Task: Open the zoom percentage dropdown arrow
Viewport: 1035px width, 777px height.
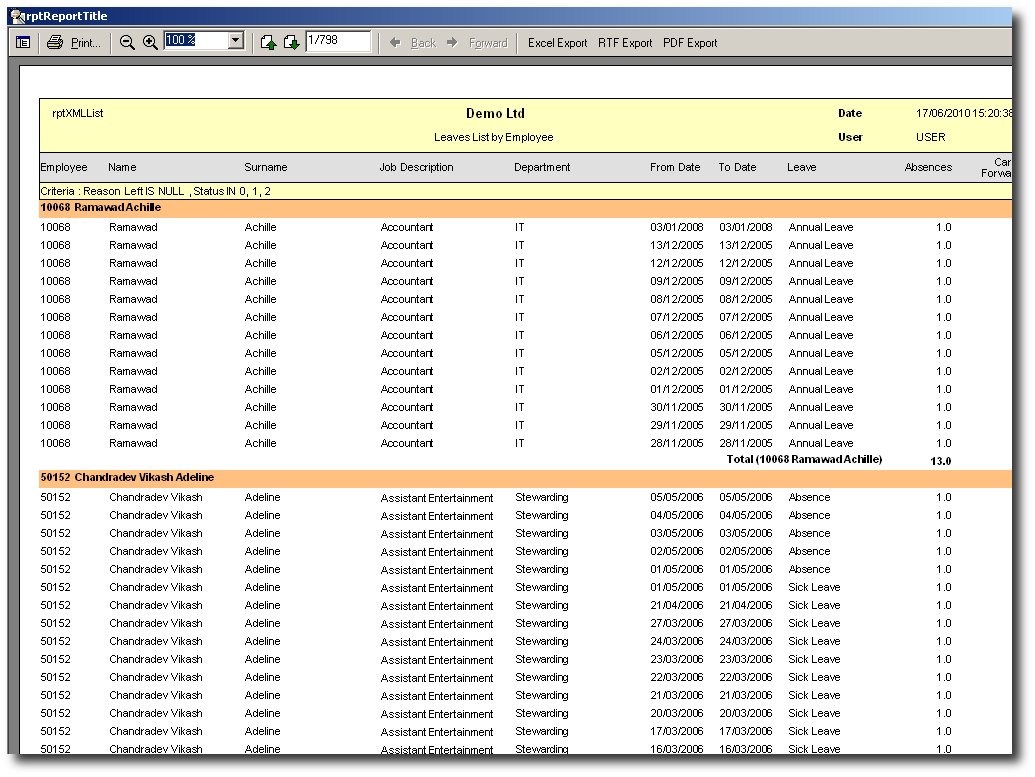Action: (x=236, y=41)
